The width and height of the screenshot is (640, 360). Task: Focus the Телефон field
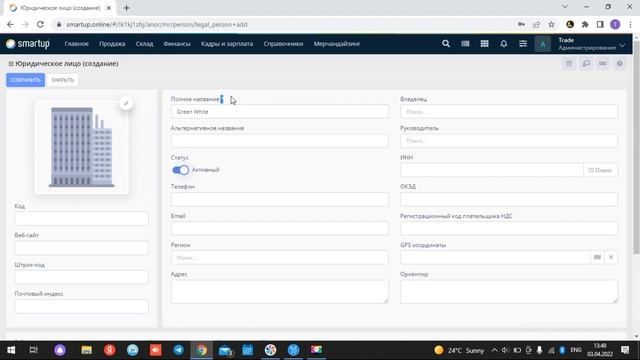pos(280,199)
